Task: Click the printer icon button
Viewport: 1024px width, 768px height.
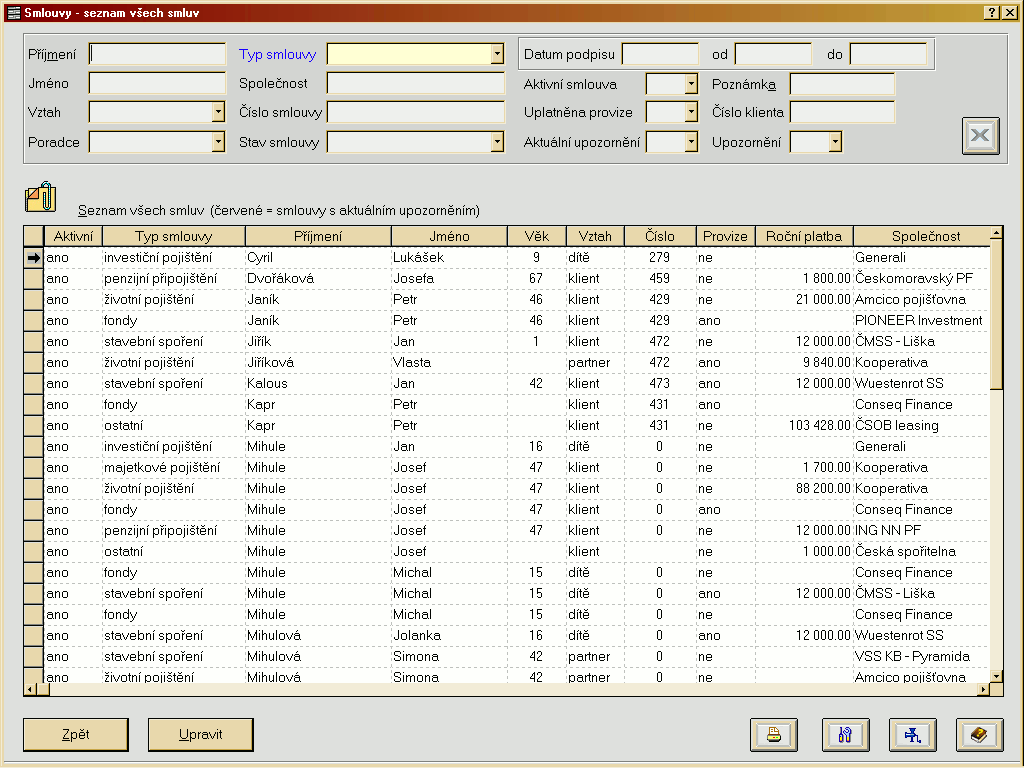Action: [773, 734]
